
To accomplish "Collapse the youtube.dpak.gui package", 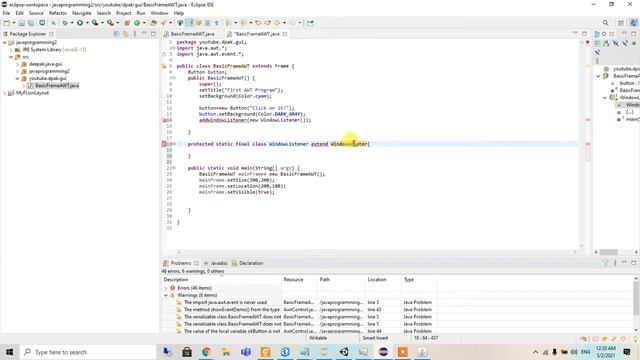I will click(18, 78).
